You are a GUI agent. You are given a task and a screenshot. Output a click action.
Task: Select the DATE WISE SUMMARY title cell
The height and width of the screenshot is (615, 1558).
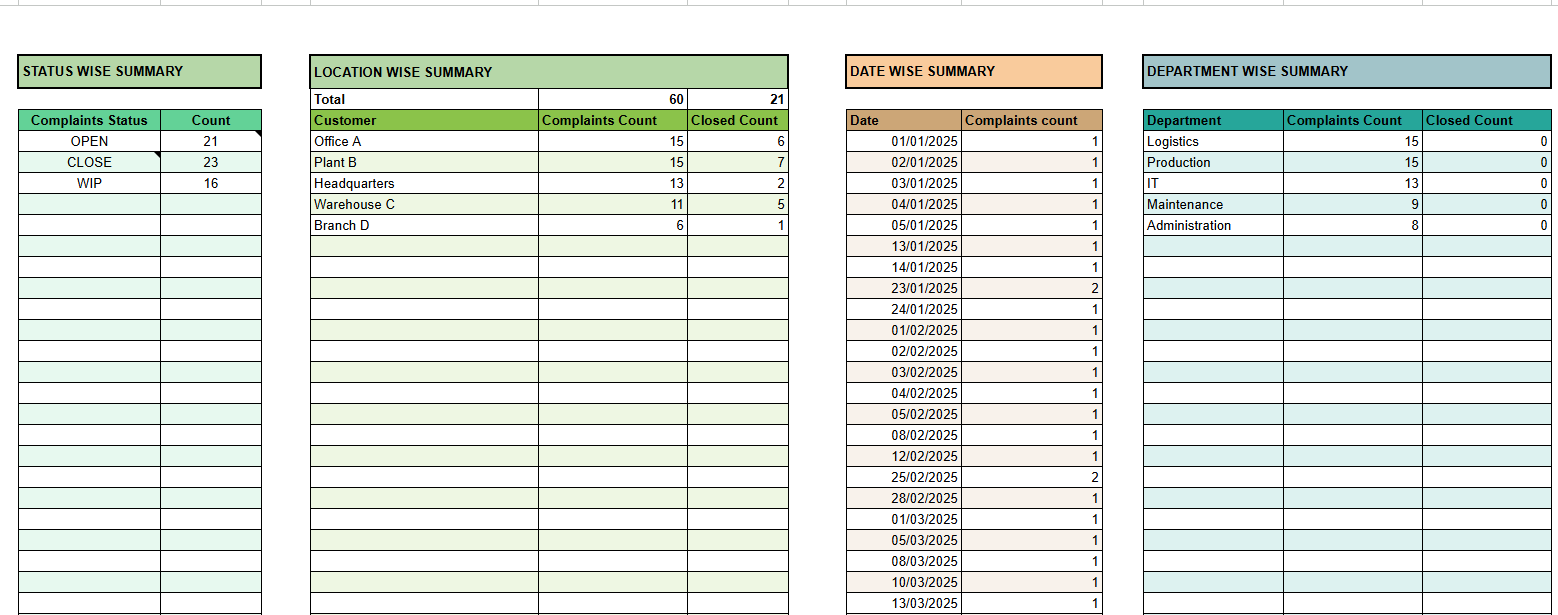point(973,72)
